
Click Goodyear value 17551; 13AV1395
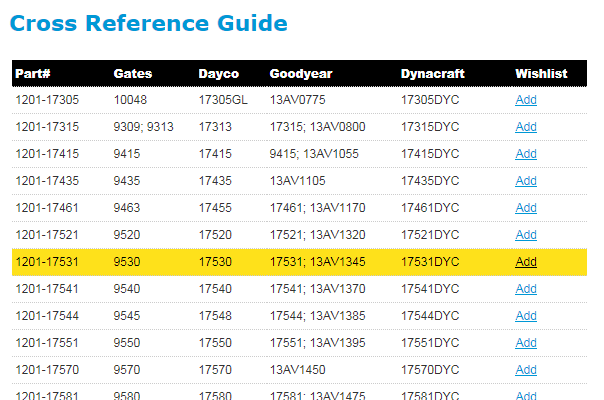pos(317,343)
